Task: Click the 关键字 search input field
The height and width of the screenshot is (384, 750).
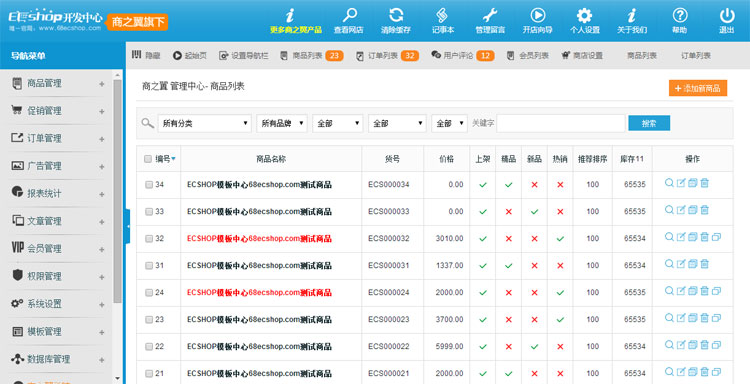Action: point(561,123)
